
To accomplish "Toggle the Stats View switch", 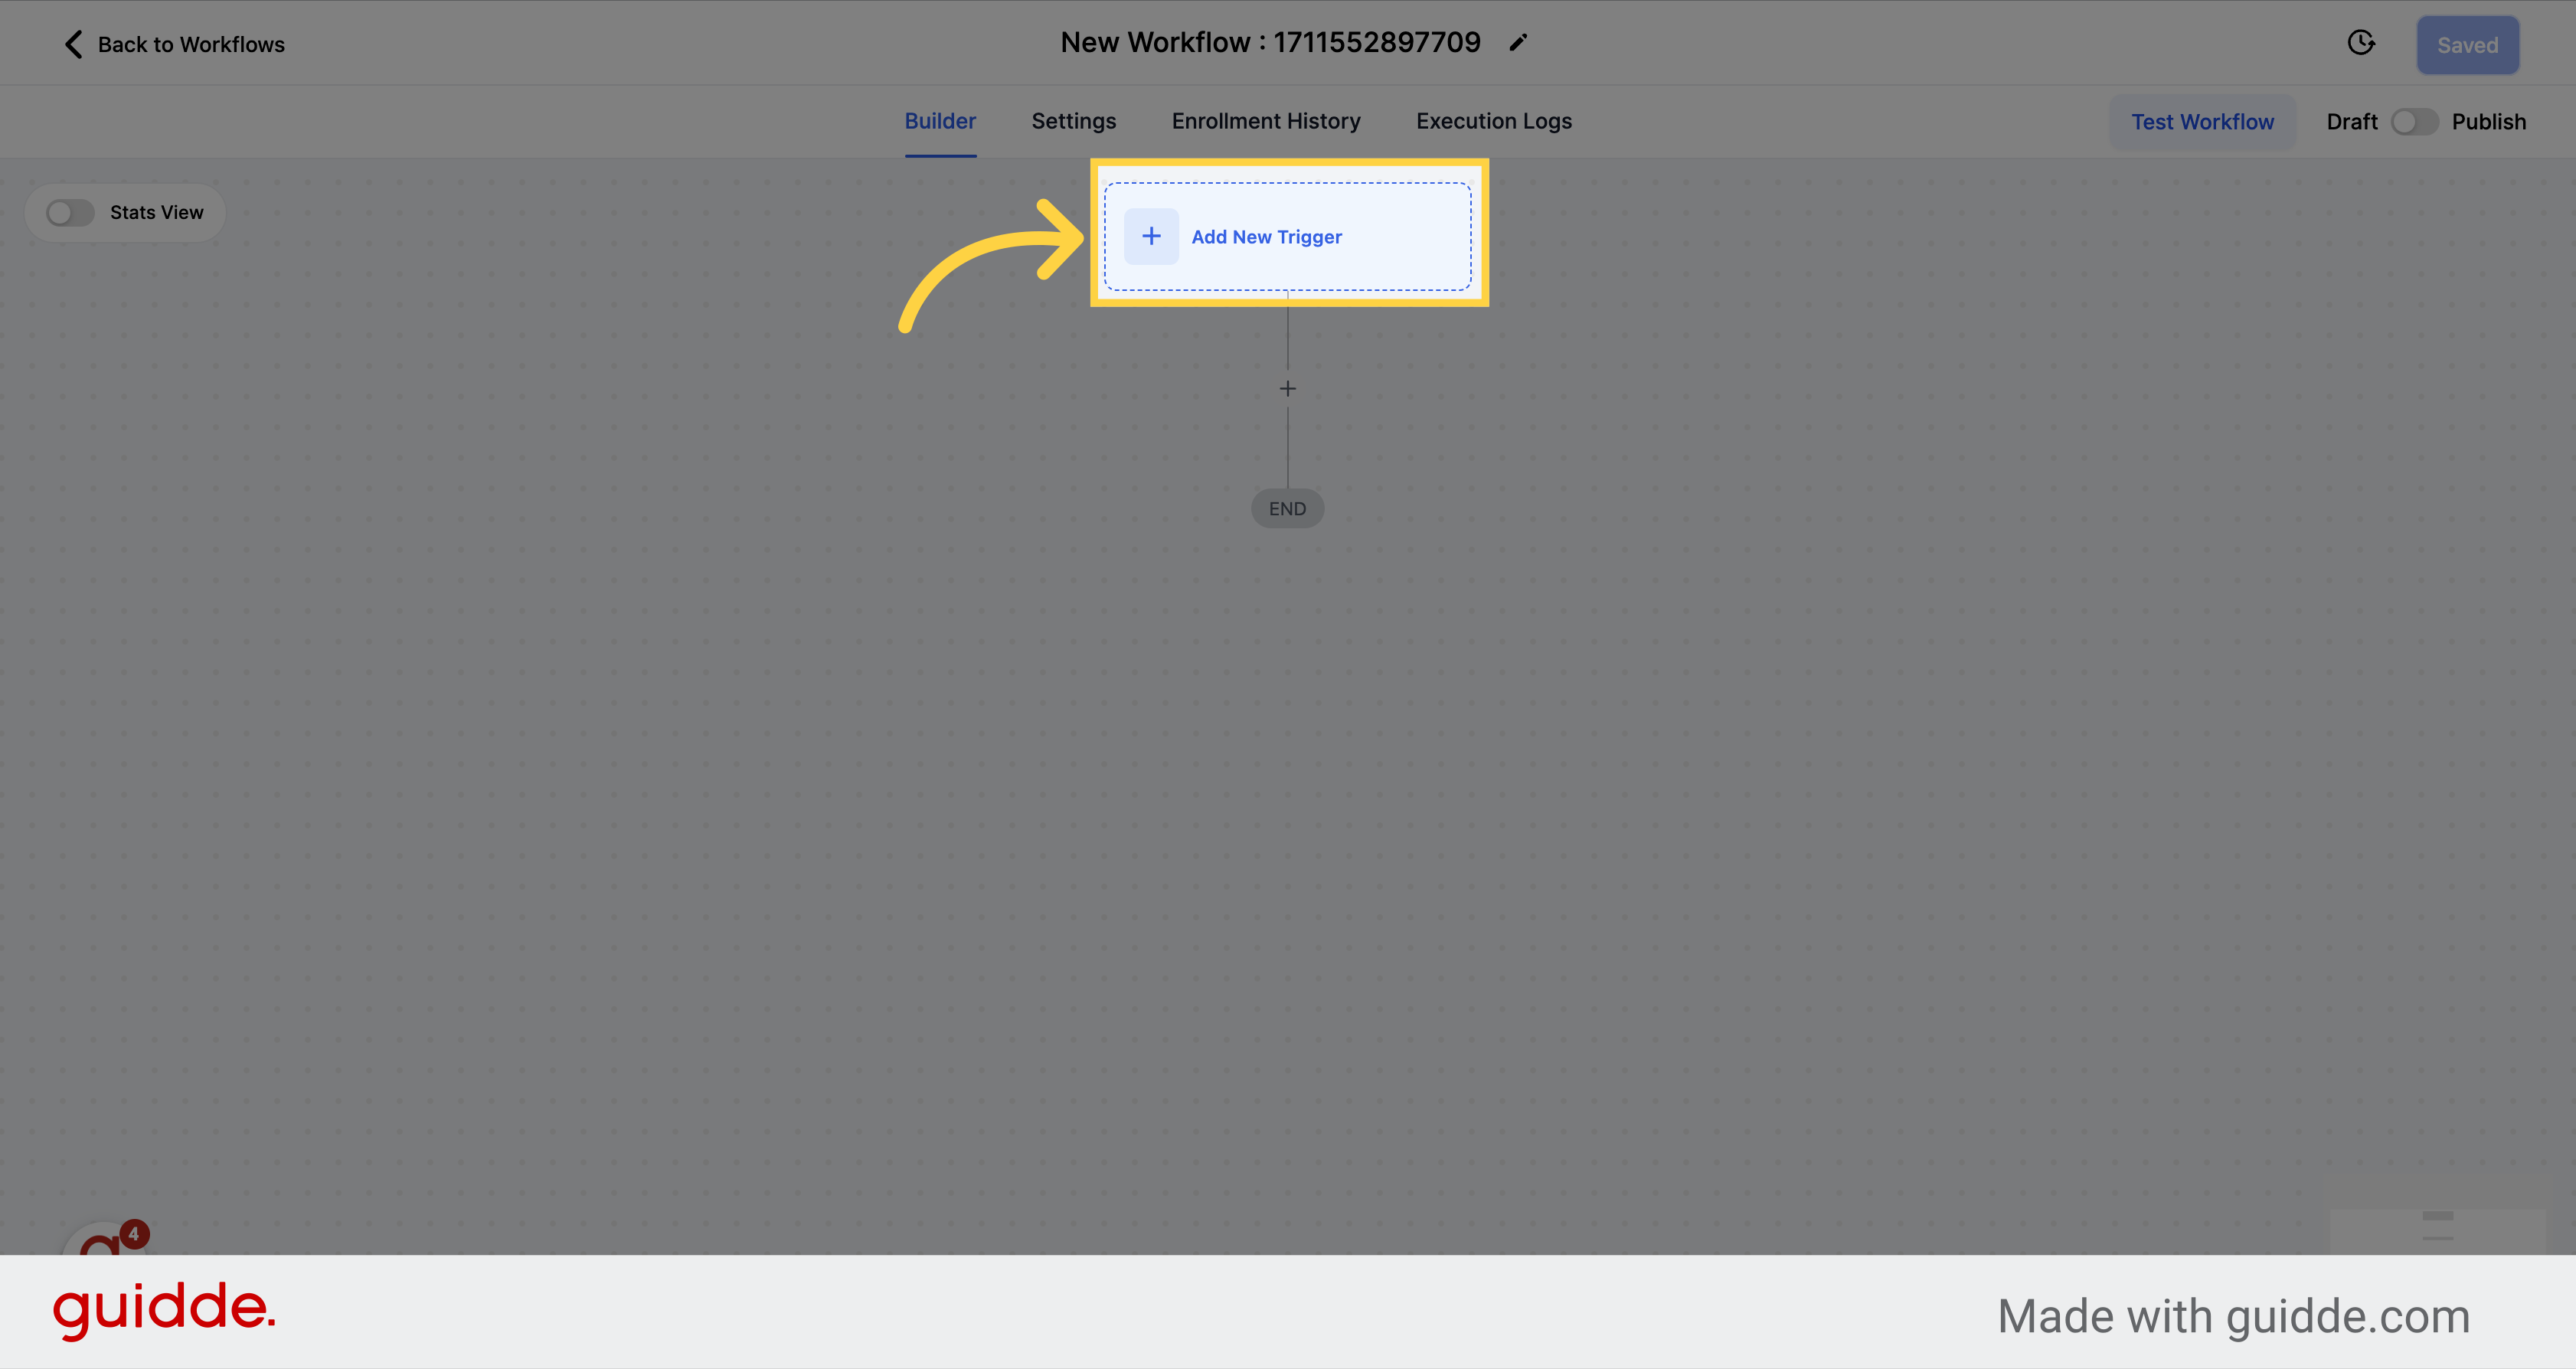I will click(68, 211).
